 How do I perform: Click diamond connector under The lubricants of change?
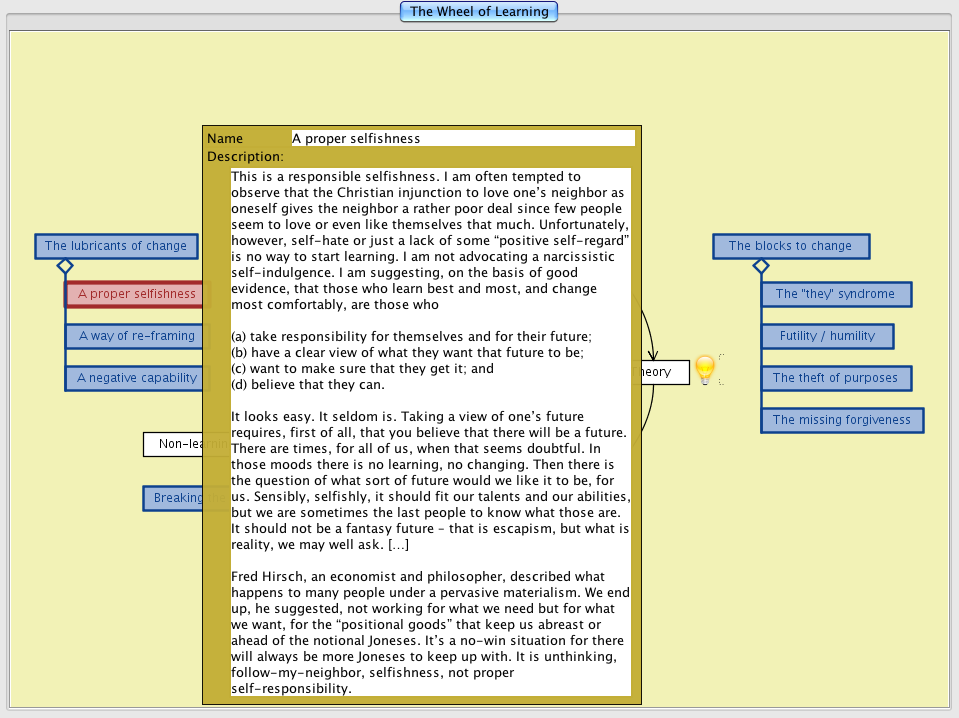coord(65,266)
